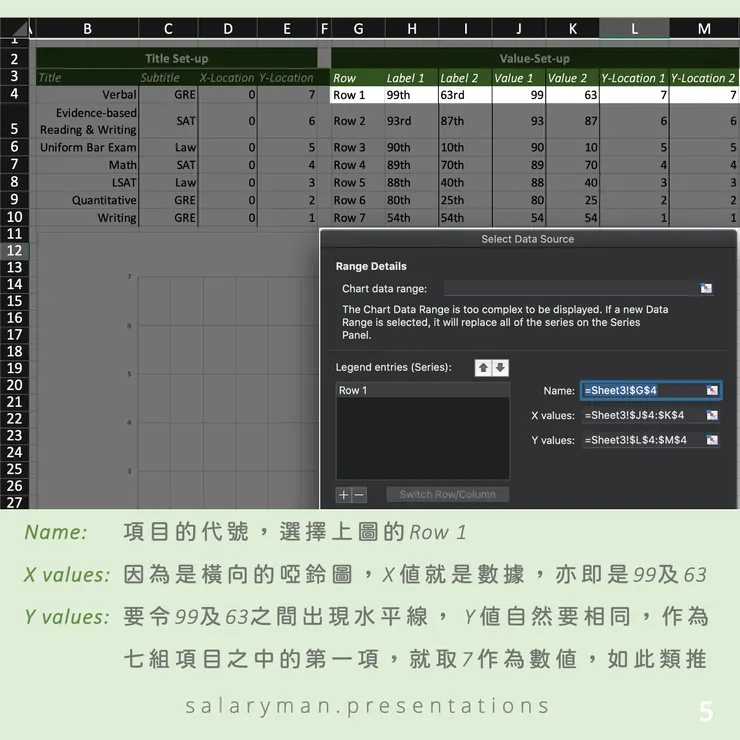The height and width of the screenshot is (740, 740).
Task: Add a new series with plus button
Action: pyautogui.click(x=344, y=495)
